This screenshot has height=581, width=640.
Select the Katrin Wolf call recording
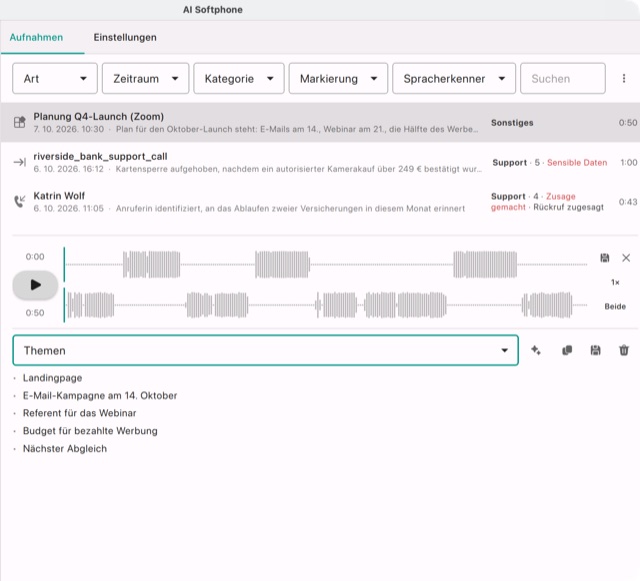pyautogui.click(x=320, y=202)
